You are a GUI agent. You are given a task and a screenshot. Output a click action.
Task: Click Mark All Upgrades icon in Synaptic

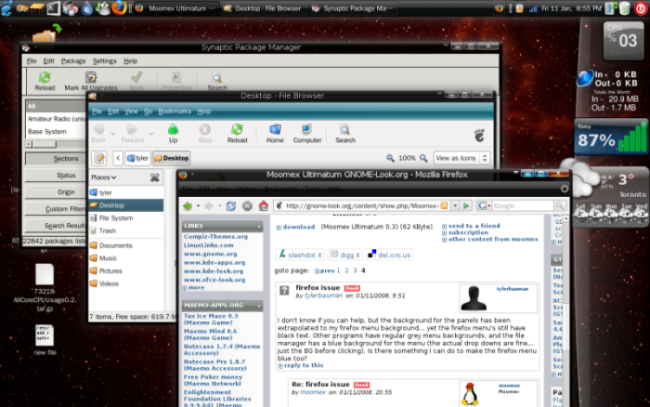point(91,78)
